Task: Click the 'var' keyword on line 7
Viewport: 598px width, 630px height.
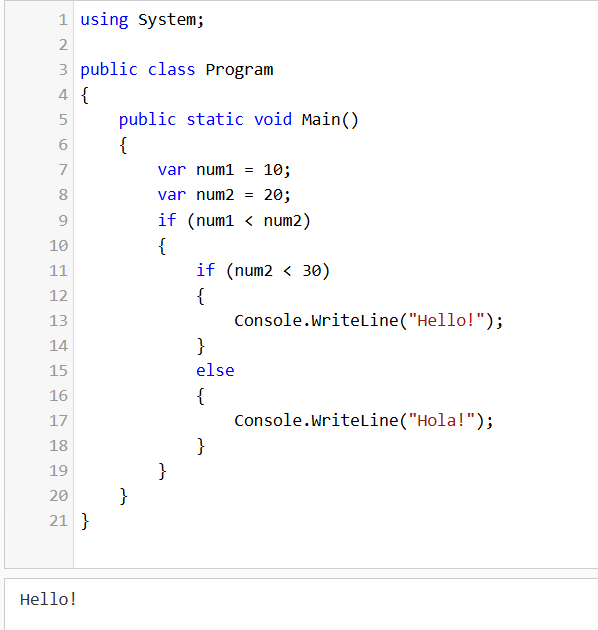Action: coord(172,170)
